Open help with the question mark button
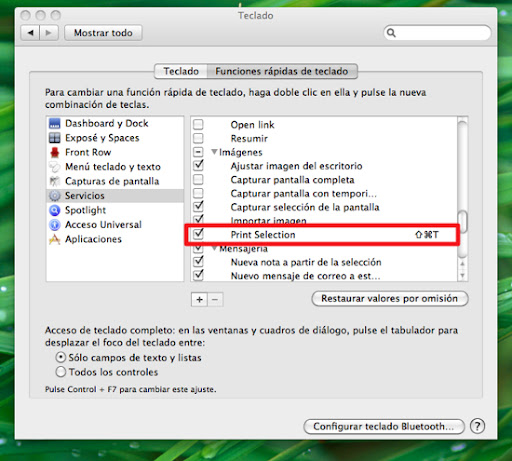The image size is (512, 461). tap(477, 426)
